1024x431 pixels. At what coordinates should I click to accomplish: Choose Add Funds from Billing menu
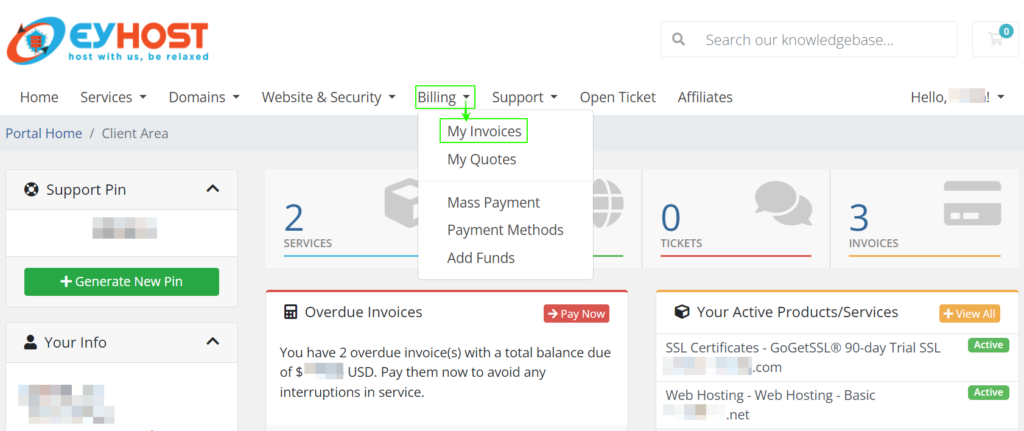[481, 258]
